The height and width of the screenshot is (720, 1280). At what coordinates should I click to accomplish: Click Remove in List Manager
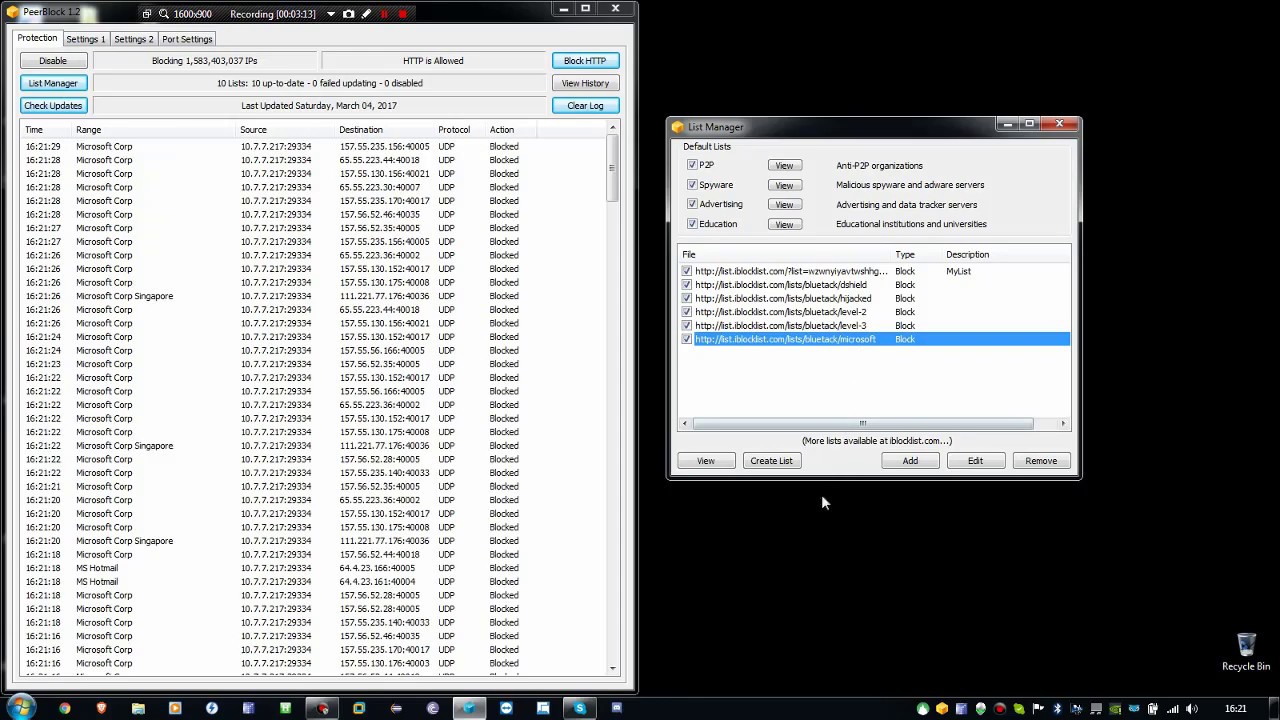tap(1041, 461)
